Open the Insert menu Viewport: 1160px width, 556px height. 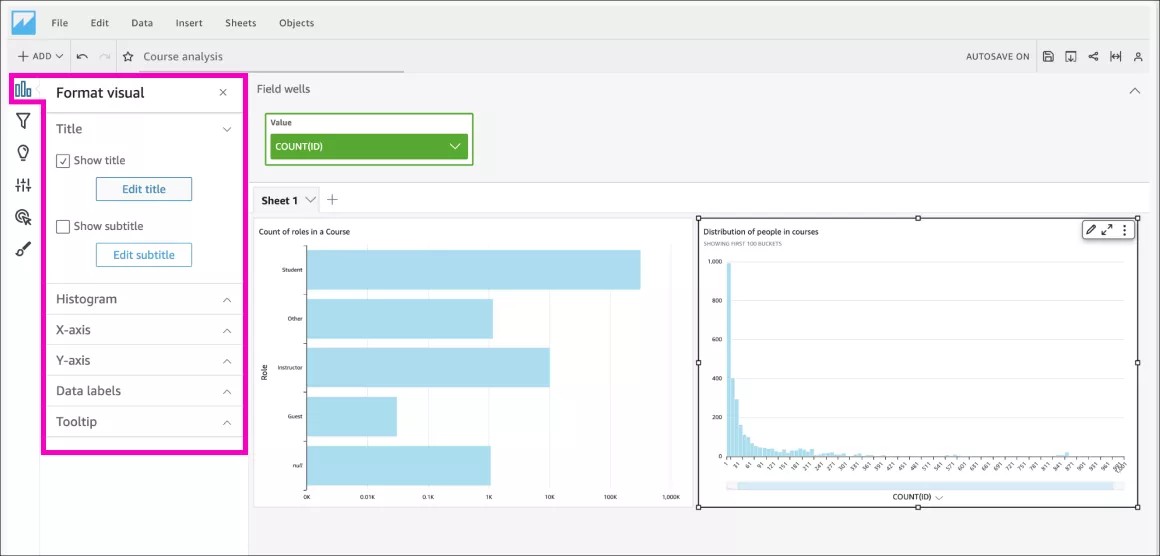pyautogui.click(x=188, y=23)
